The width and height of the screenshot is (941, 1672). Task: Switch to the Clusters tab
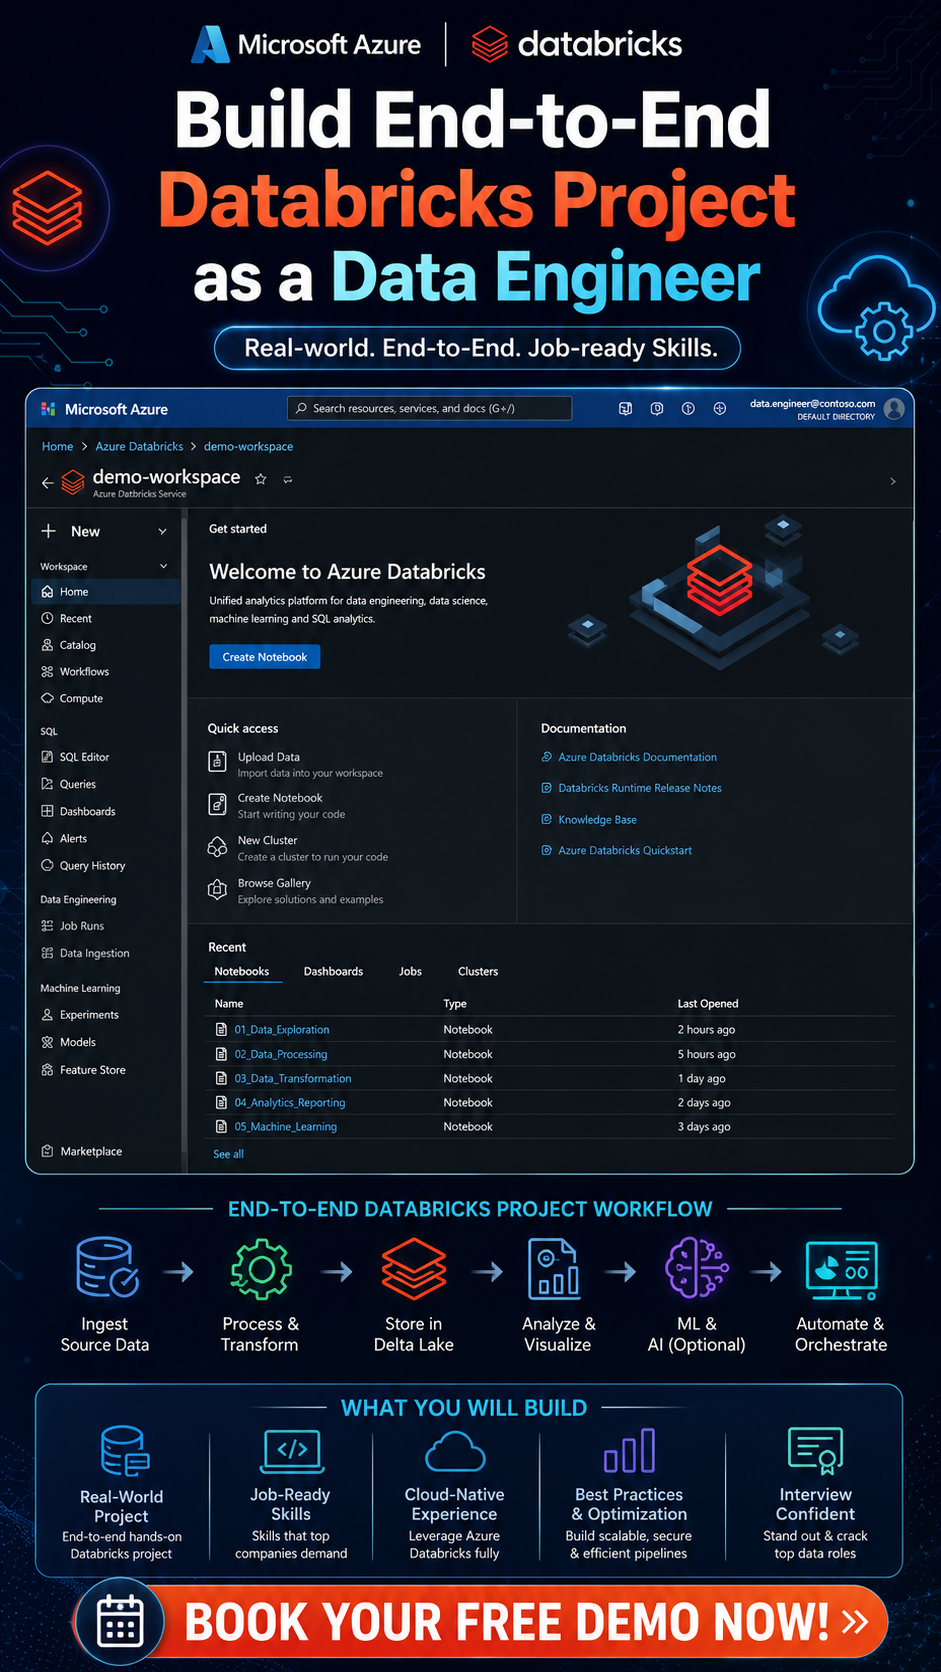pos(478,972)
